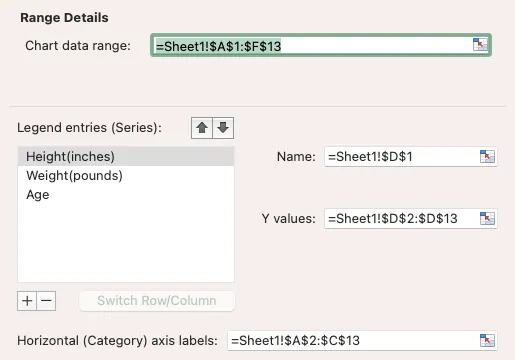
Task: Click in the Y values field
Action: tap(411, 219)
